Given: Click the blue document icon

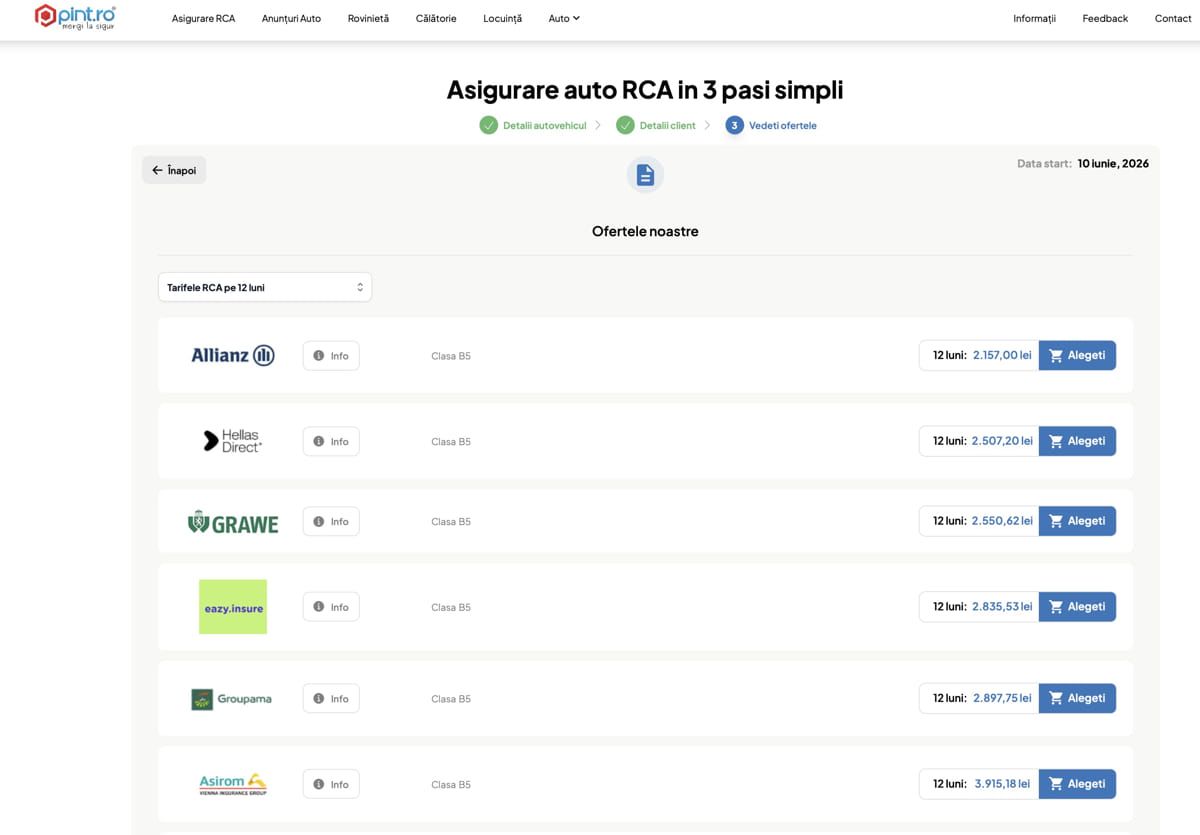Looking at the screenshot, I should (x=645, y=175).
